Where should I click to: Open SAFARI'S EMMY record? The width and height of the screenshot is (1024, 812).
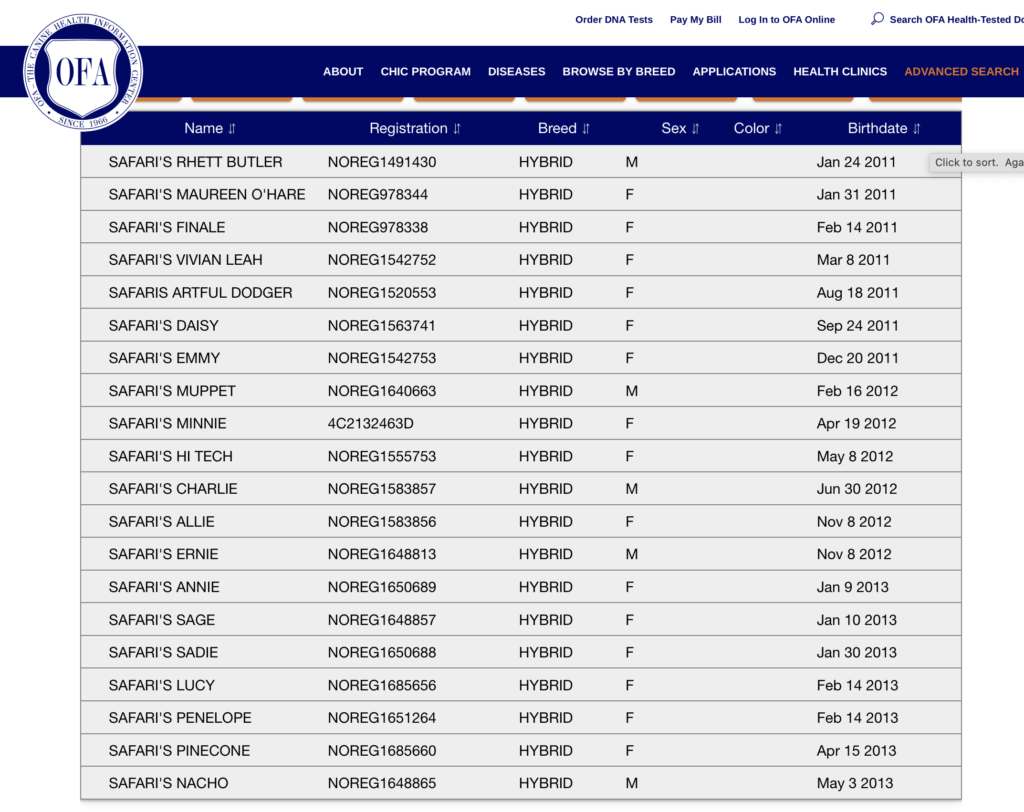point(164,358)
